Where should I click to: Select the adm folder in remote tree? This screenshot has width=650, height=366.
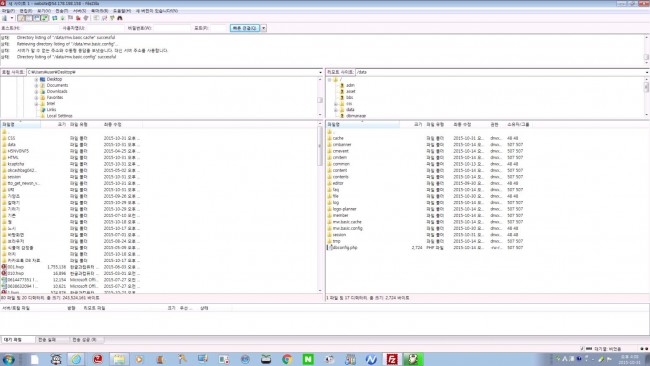click(350, 85)
